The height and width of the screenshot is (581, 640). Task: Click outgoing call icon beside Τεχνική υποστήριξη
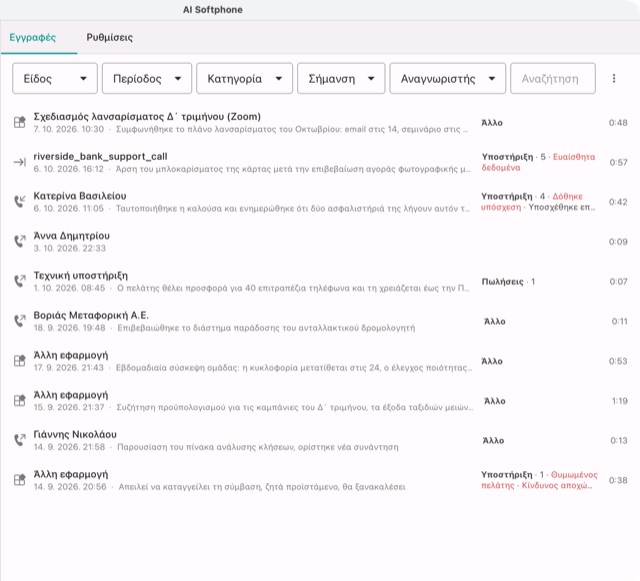[x=20, y=281]
